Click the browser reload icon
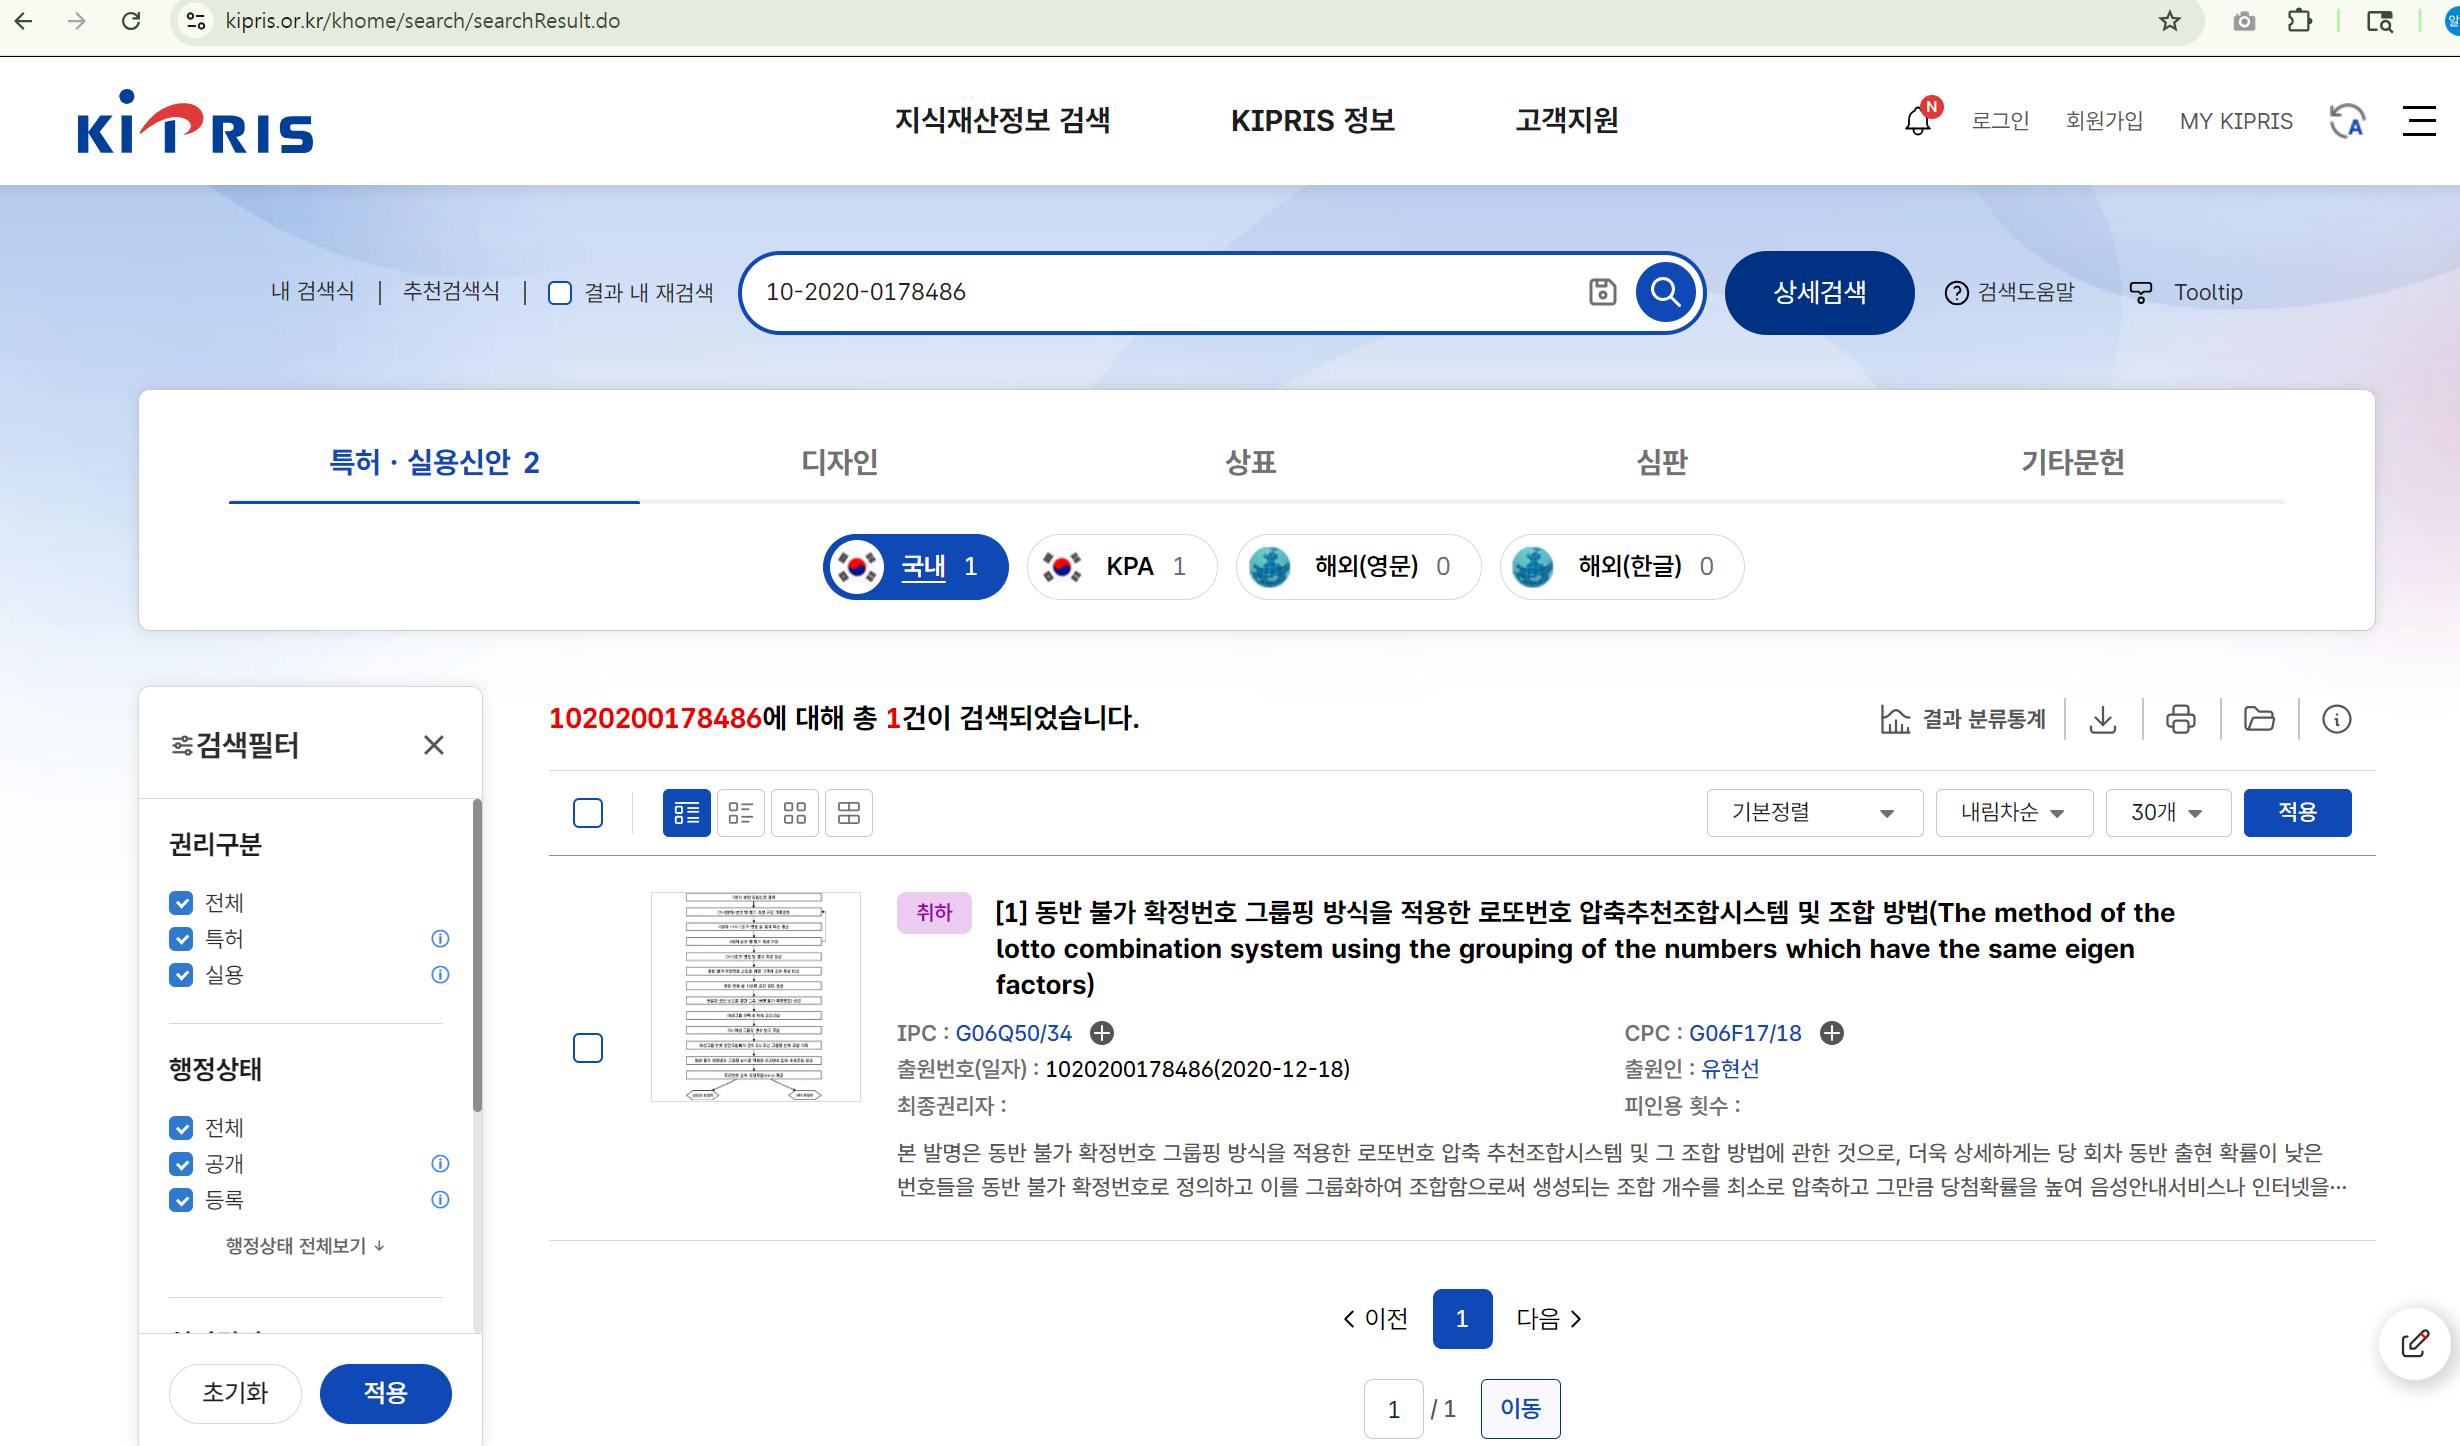The height and width of the screenshot is (1446, 2460). pyautogui.click(x=131, y=21)
